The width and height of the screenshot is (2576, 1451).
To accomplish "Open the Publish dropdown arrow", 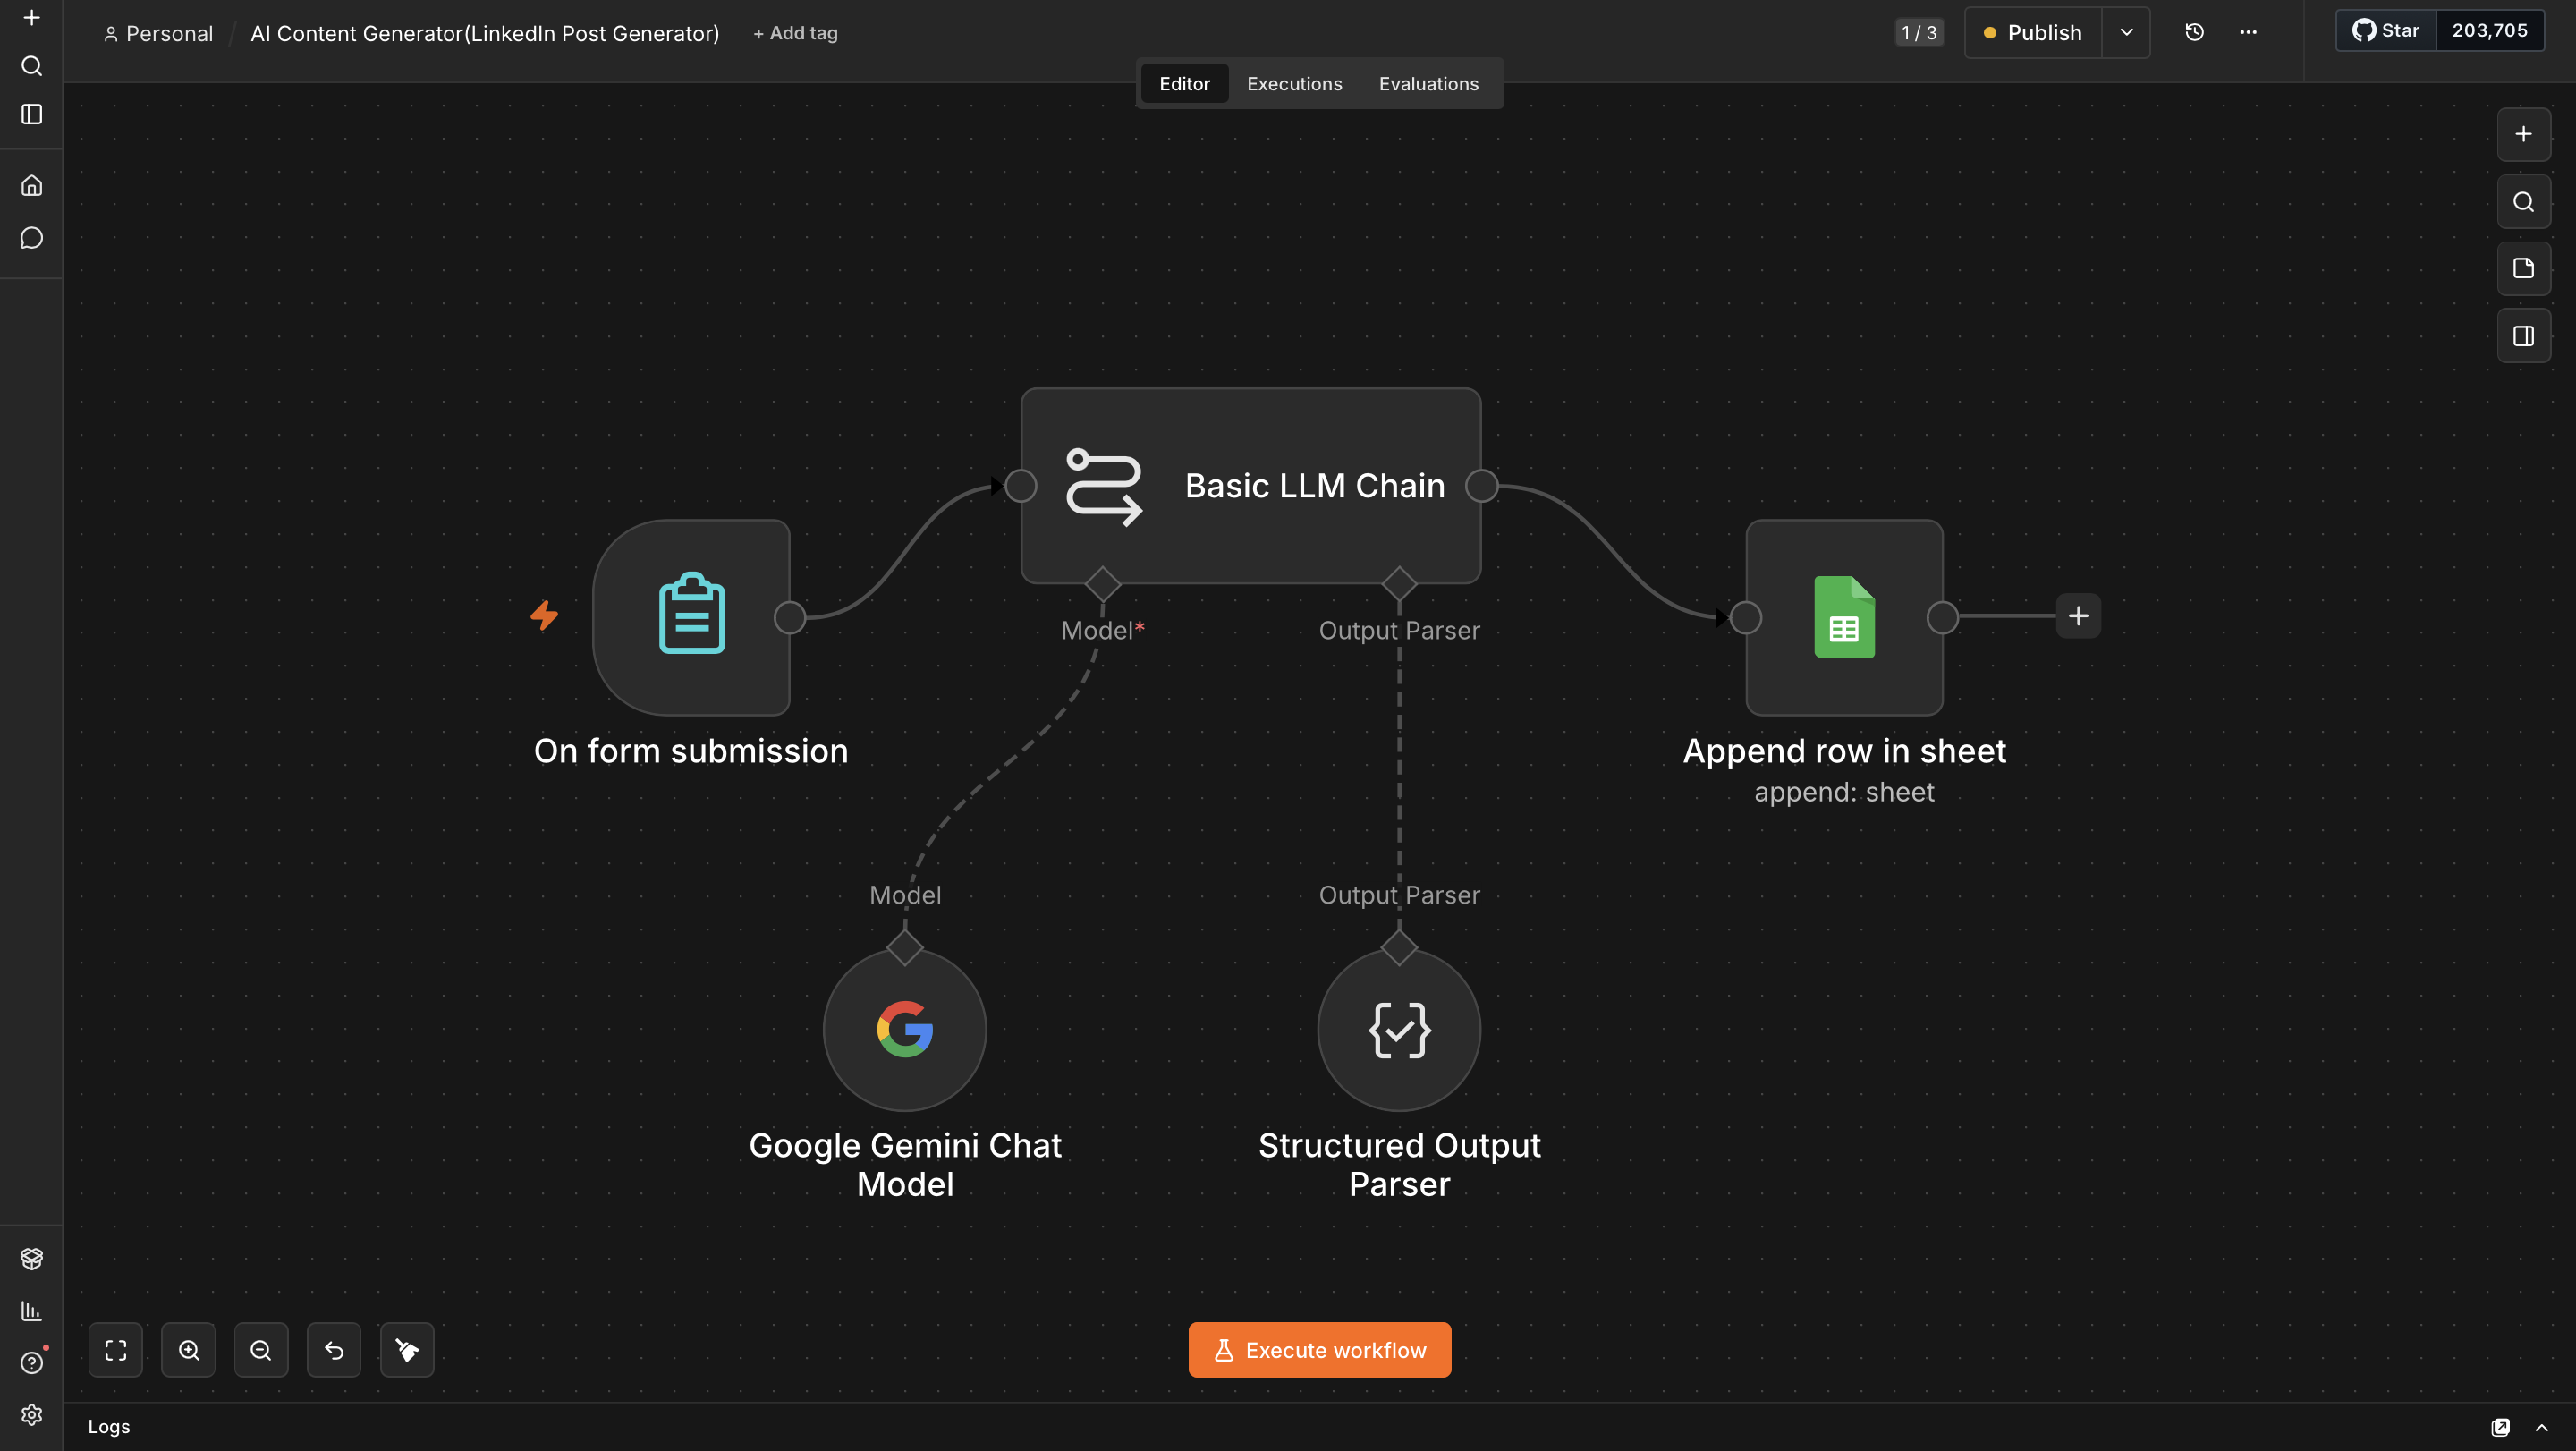I will [x=2126, y=32].
